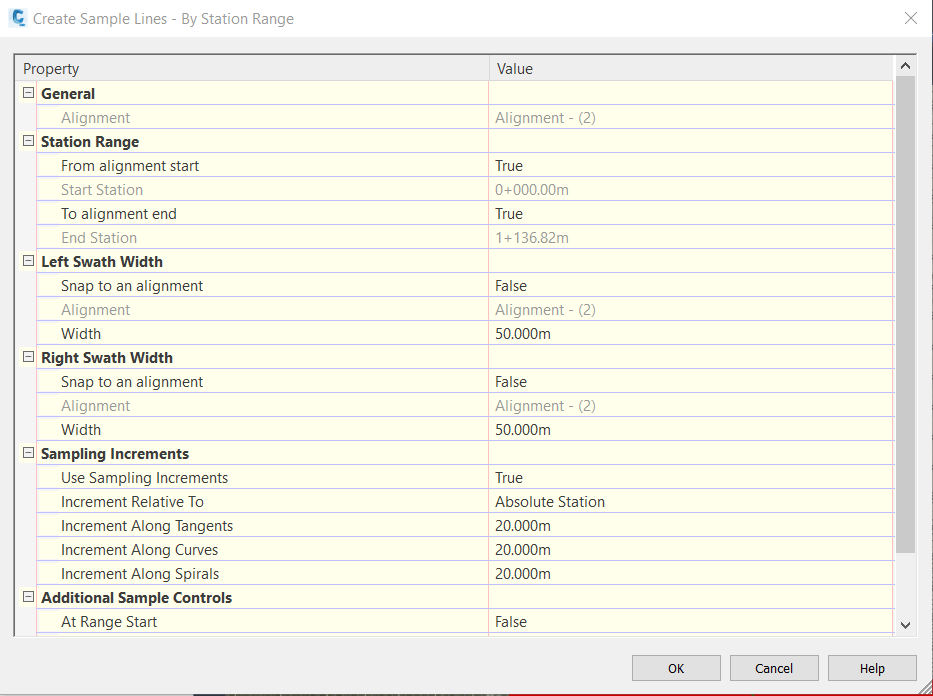The image size is (933, 696).
Task: Open the Help button
Action: pyautogui.click(x=872, y=668)
